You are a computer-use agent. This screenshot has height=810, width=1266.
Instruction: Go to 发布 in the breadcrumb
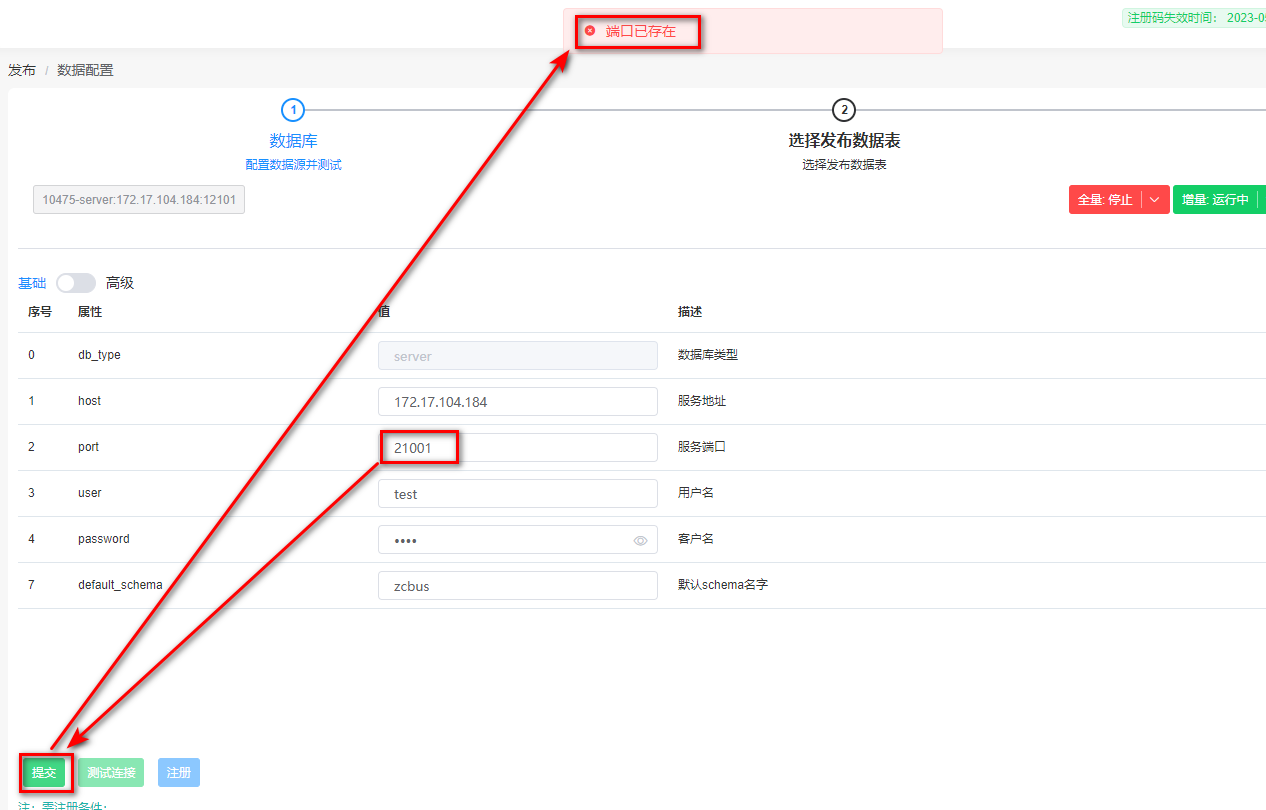point(22,70)
